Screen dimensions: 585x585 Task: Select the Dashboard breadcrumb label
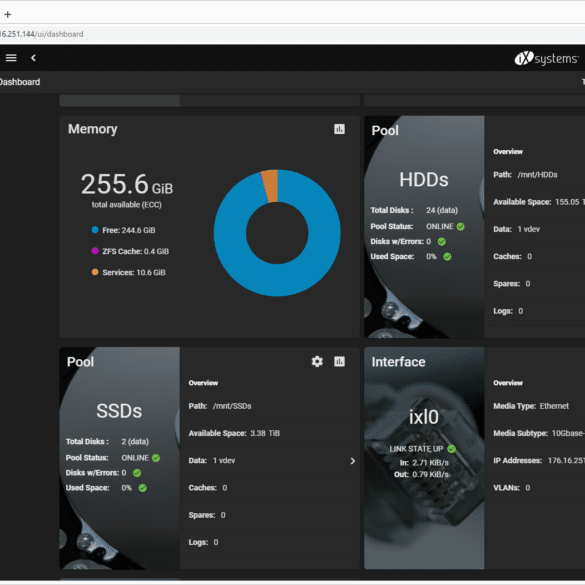point(20,82)
